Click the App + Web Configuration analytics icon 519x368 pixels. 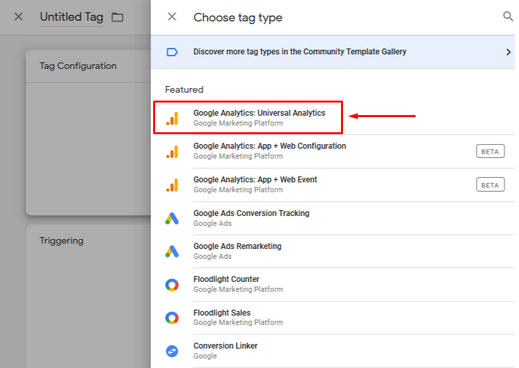coord(172,152)
